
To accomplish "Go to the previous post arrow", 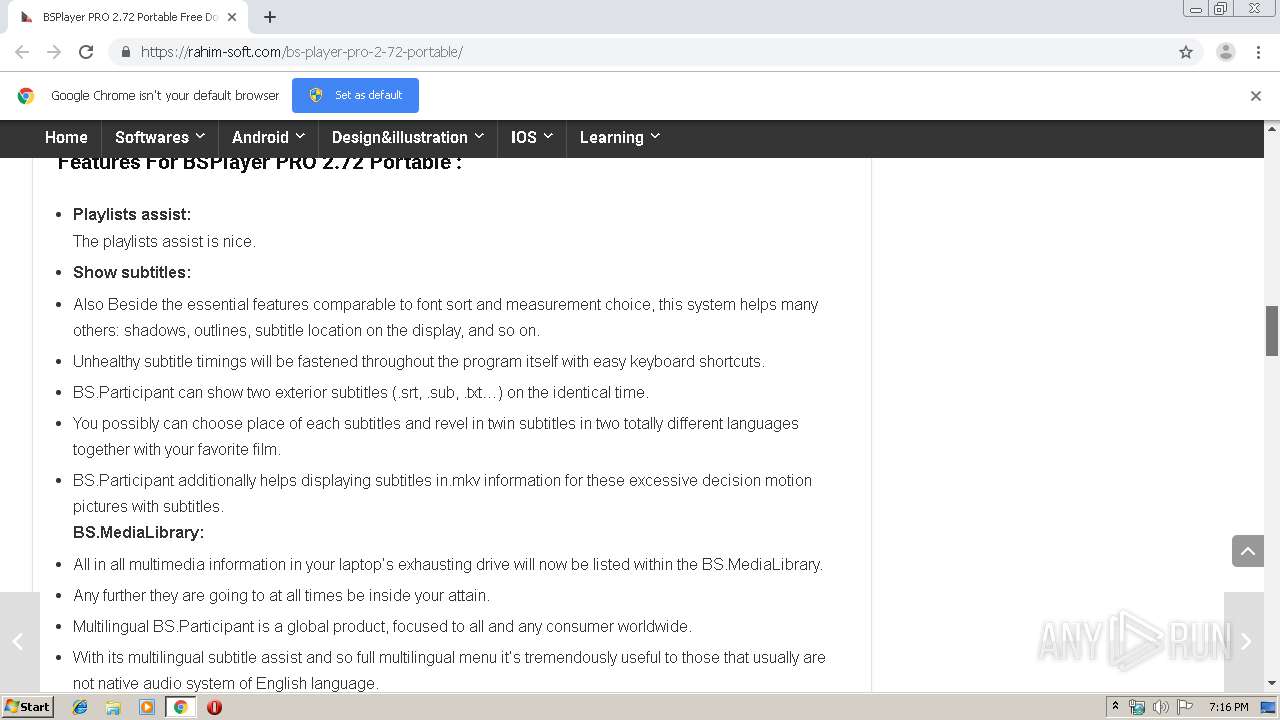I will pyautogui.click(x=19, y=641).
